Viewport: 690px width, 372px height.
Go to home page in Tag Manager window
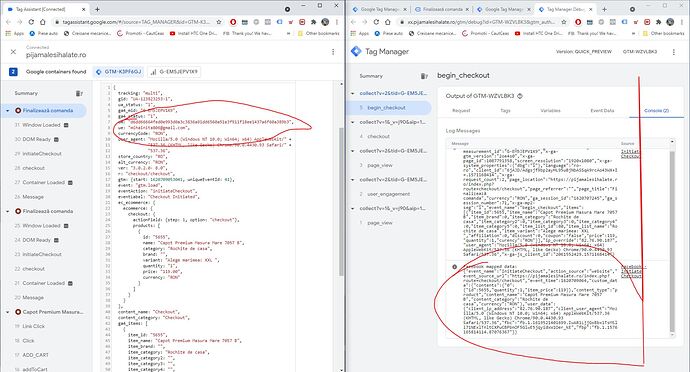pos(387,22)
